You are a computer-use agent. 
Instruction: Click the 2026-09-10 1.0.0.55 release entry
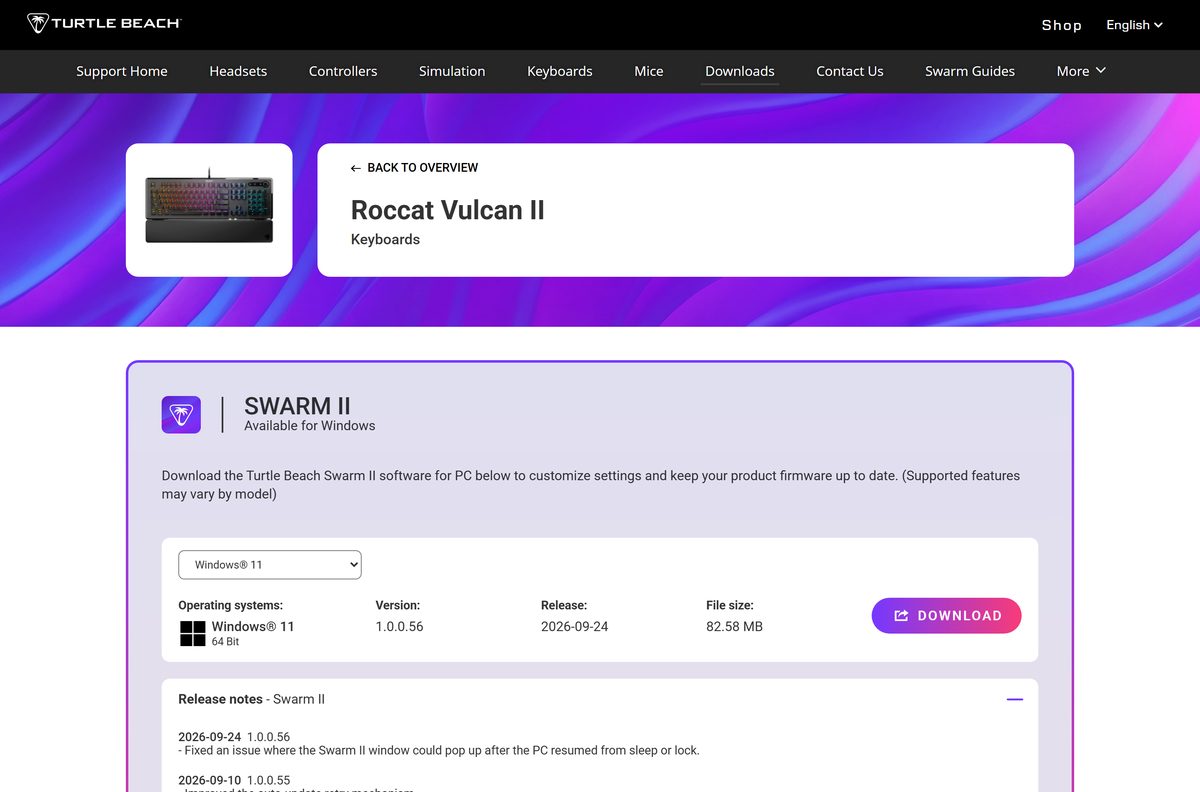(234, 780)
